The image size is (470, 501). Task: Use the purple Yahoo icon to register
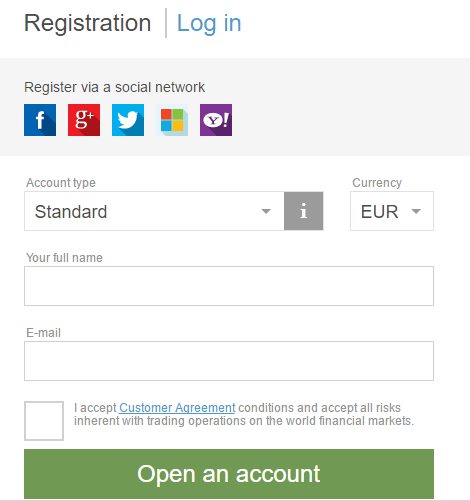tap(216, 120)
